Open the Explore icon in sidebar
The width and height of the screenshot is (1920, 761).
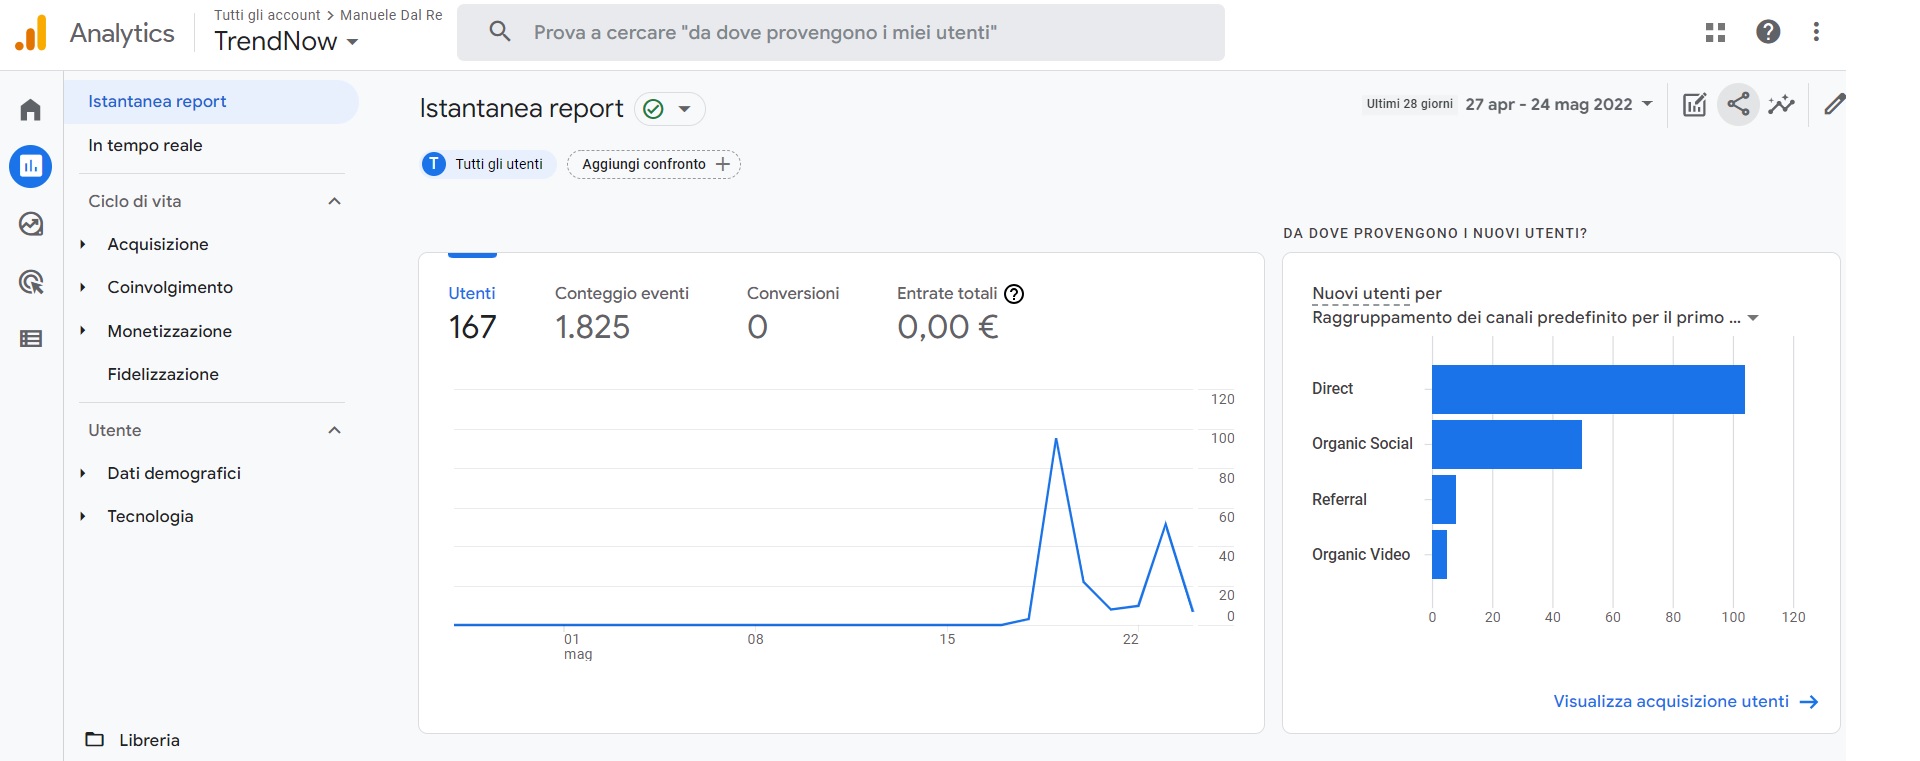click(30, 224)
